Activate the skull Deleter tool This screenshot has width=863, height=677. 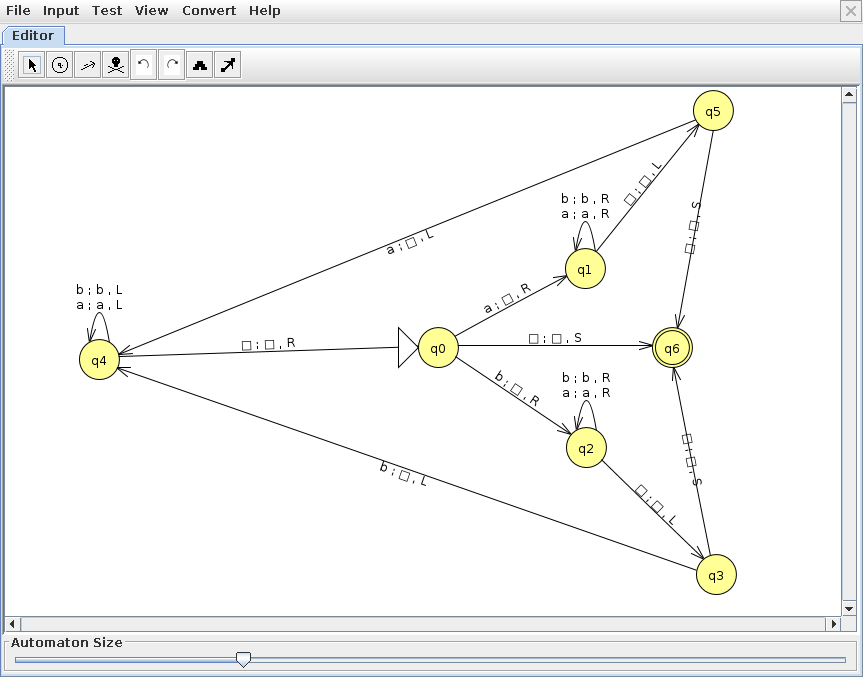(x=116, y=65)
